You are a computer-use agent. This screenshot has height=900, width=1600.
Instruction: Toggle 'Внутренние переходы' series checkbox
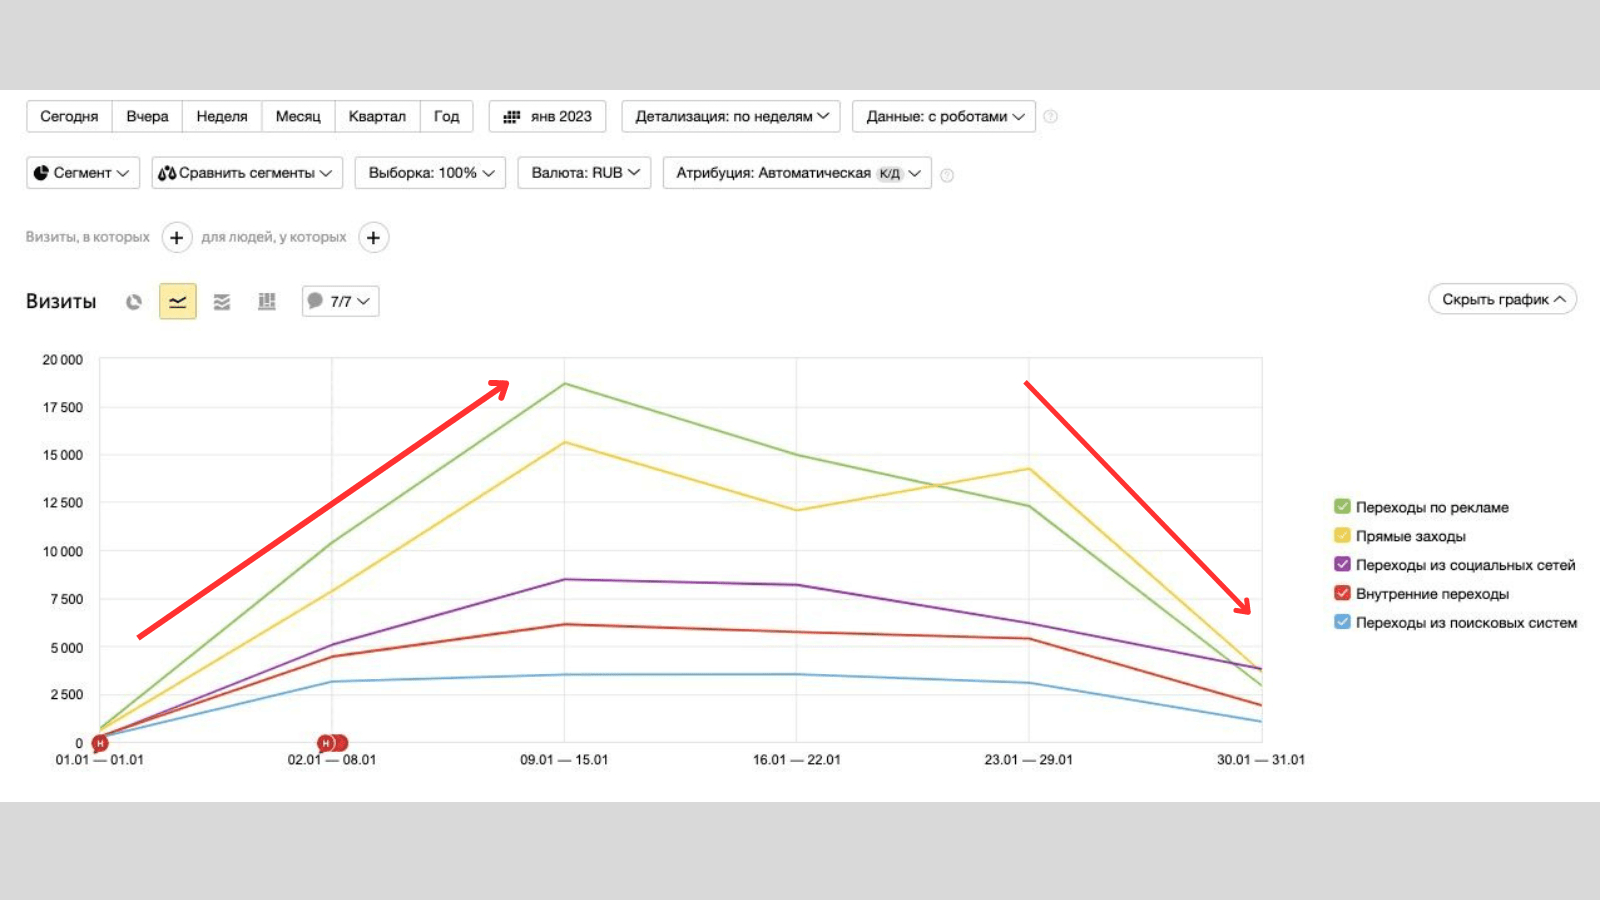(x=1342, y=594)
